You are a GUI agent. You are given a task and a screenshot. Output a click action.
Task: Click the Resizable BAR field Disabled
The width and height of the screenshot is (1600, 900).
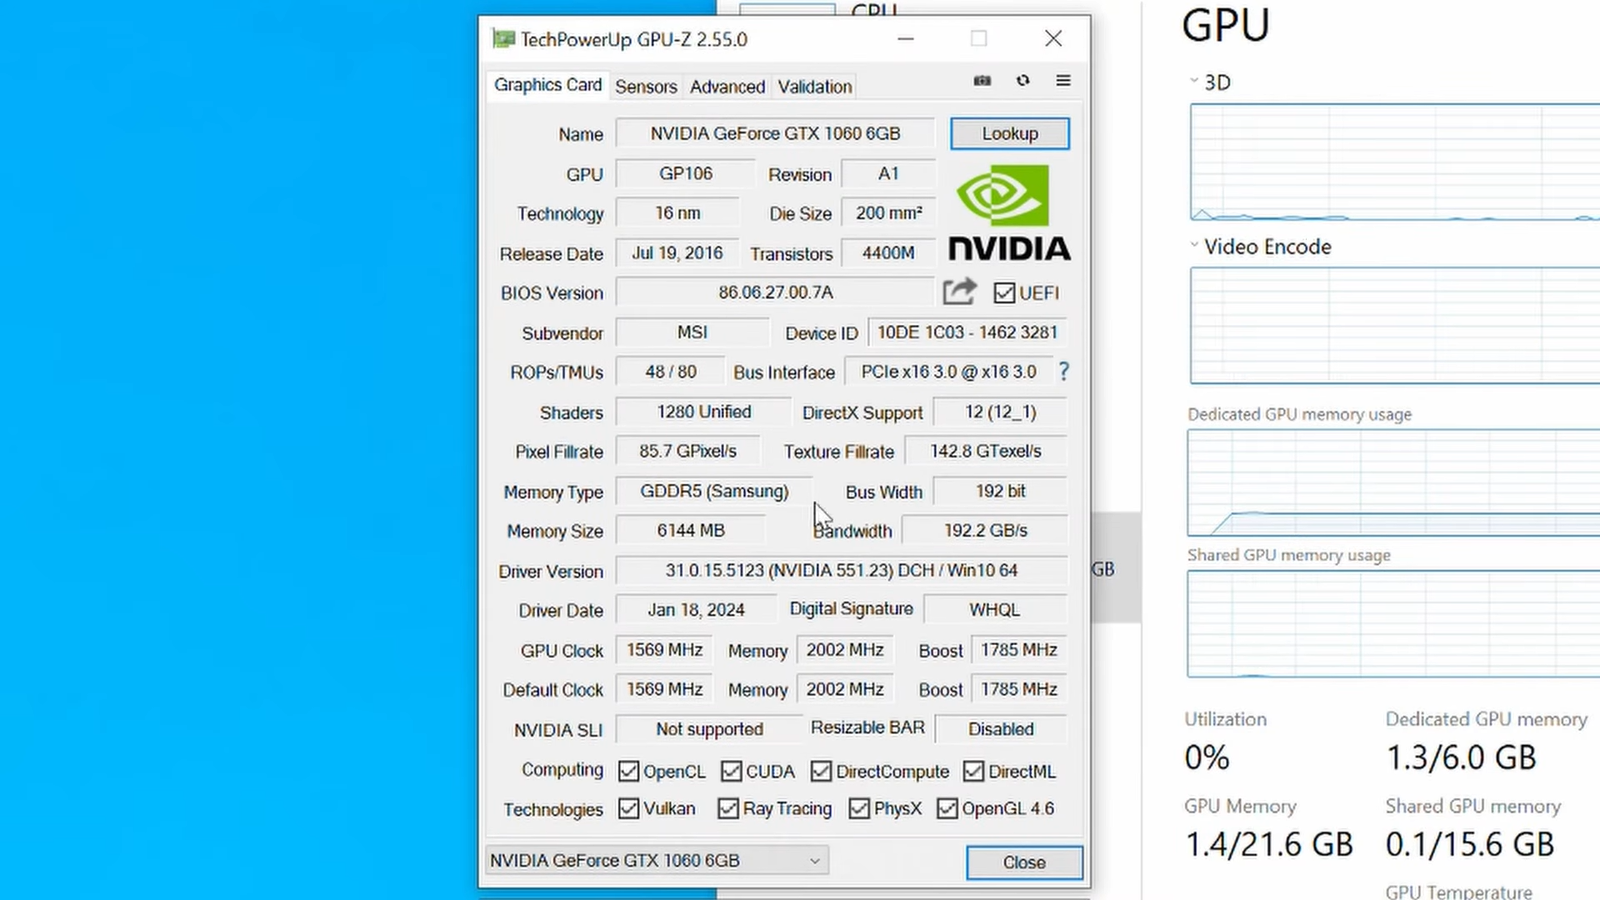point(1001,729)
